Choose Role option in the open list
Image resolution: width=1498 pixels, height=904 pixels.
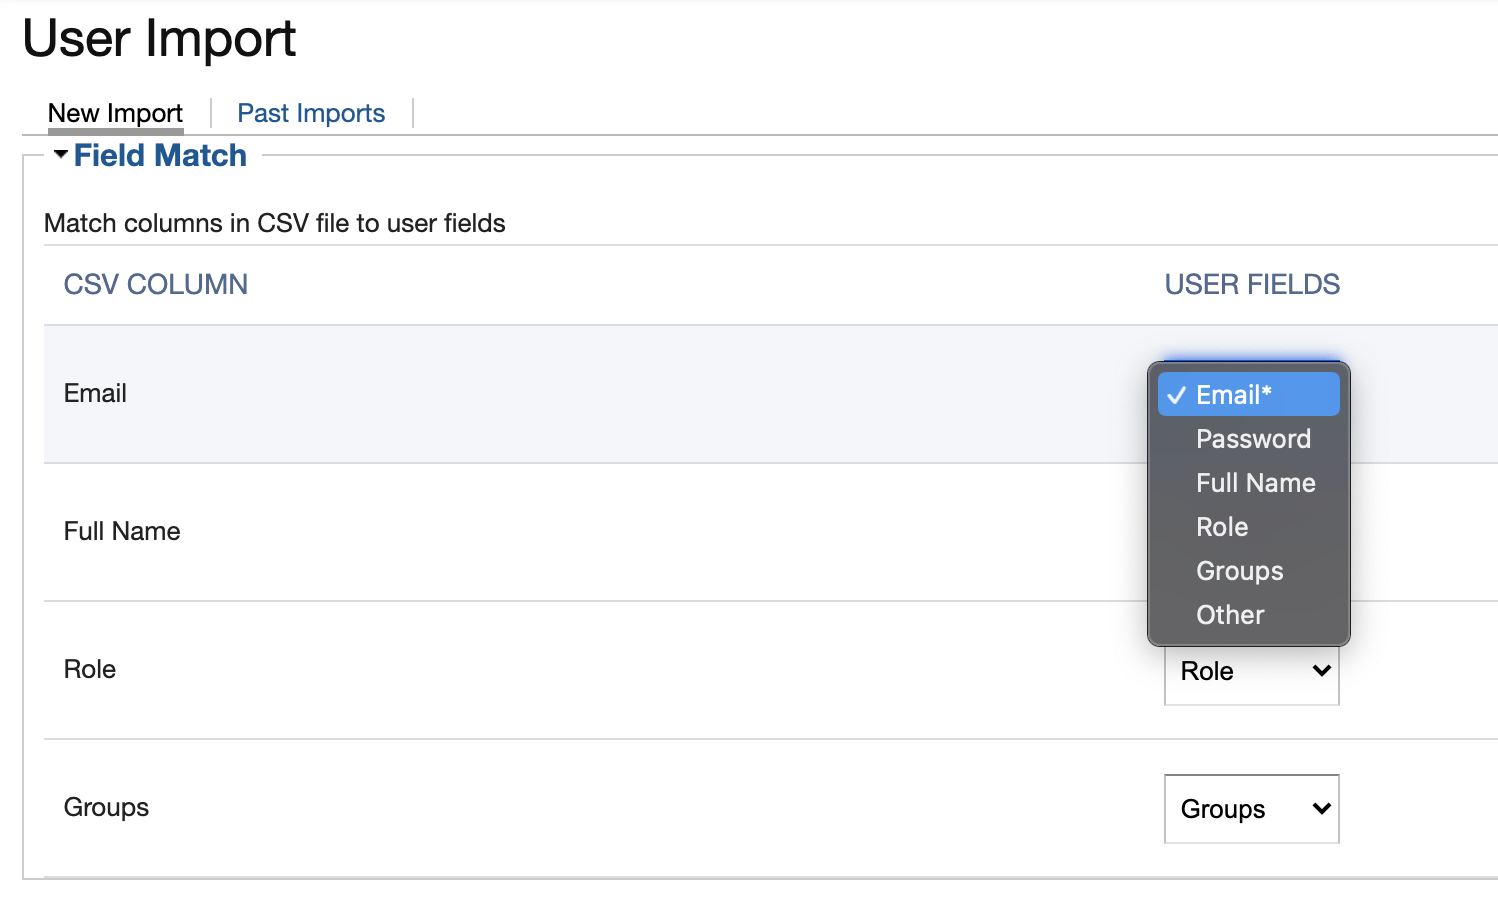click(x=1222, y=527)
